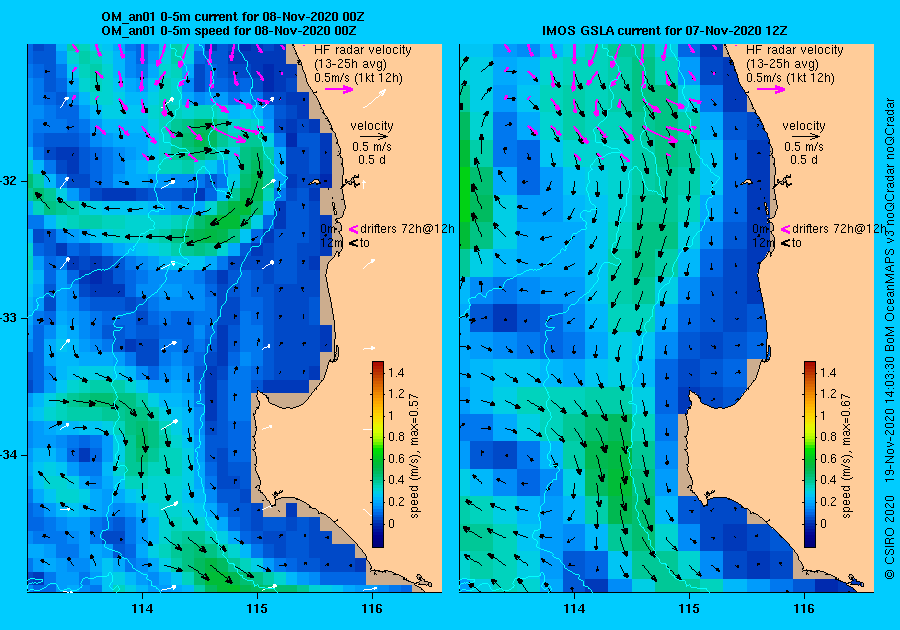This screenshot has height=630, width=900.
Task: Click the '(13-25h avg)' text in right map
Action: [782, 64]
